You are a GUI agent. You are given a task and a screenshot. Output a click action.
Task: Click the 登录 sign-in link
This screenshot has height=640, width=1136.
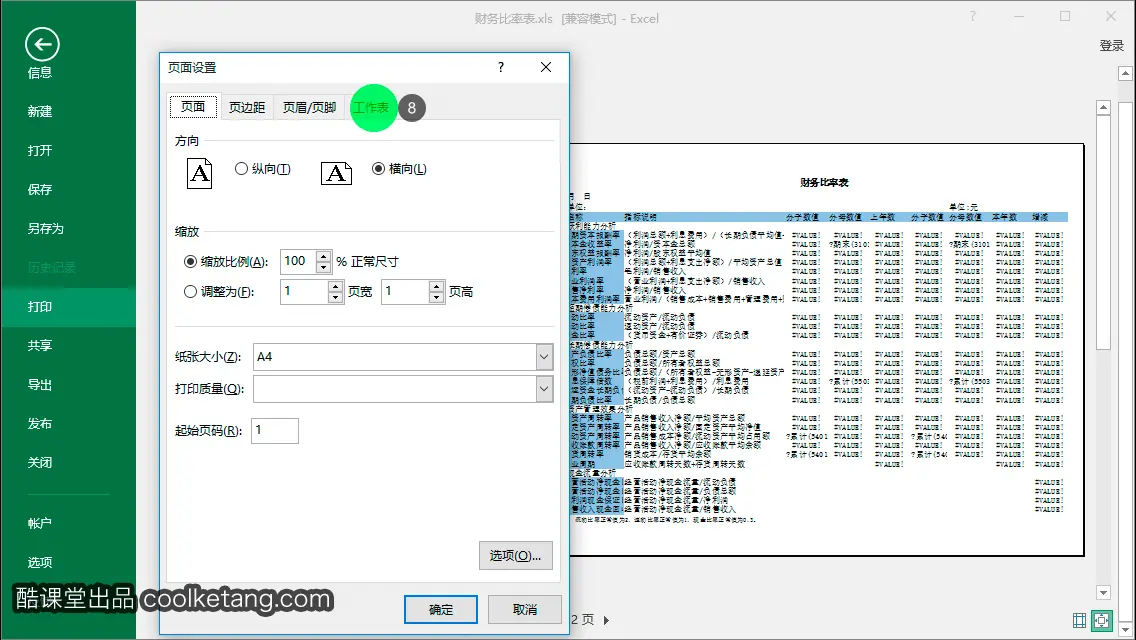click(1111, 46)
